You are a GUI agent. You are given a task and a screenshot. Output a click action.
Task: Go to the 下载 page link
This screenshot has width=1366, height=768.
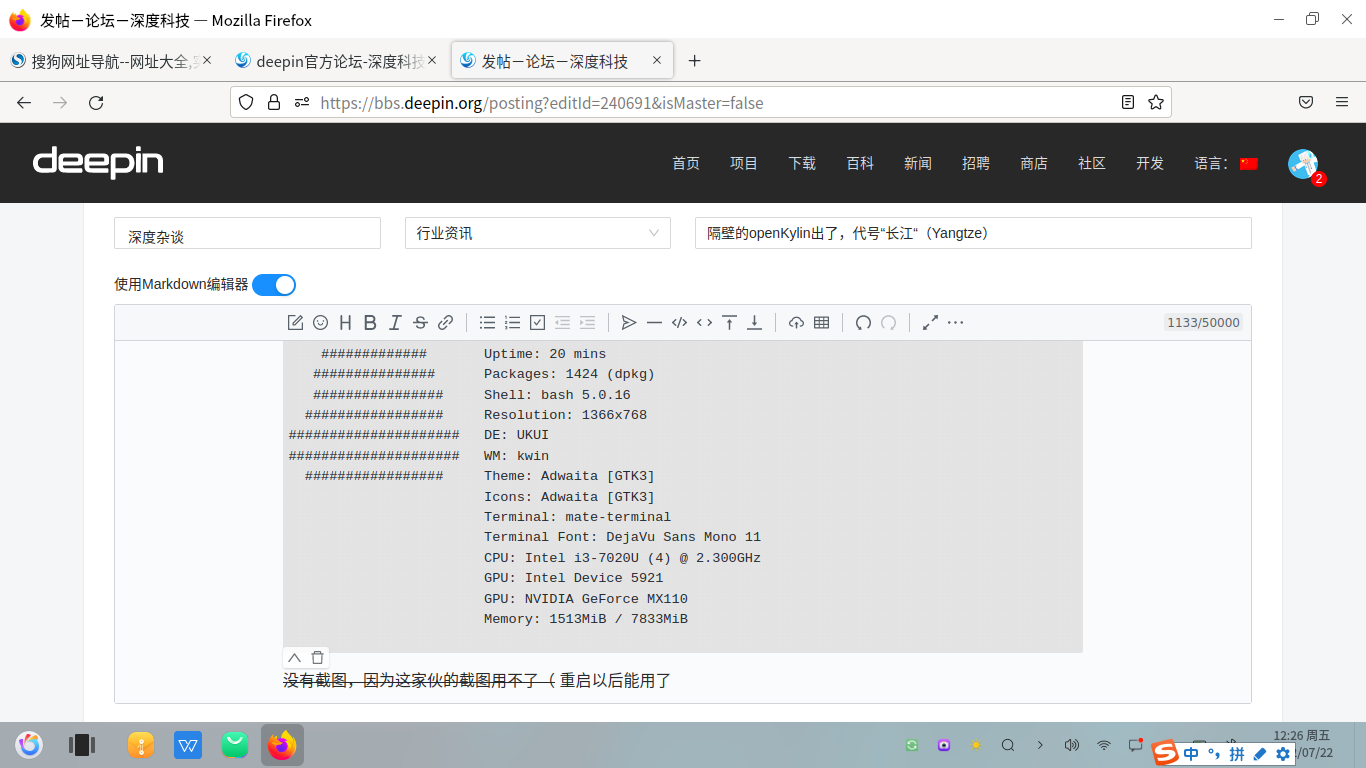pyautogui.click(x=801, y=163)
